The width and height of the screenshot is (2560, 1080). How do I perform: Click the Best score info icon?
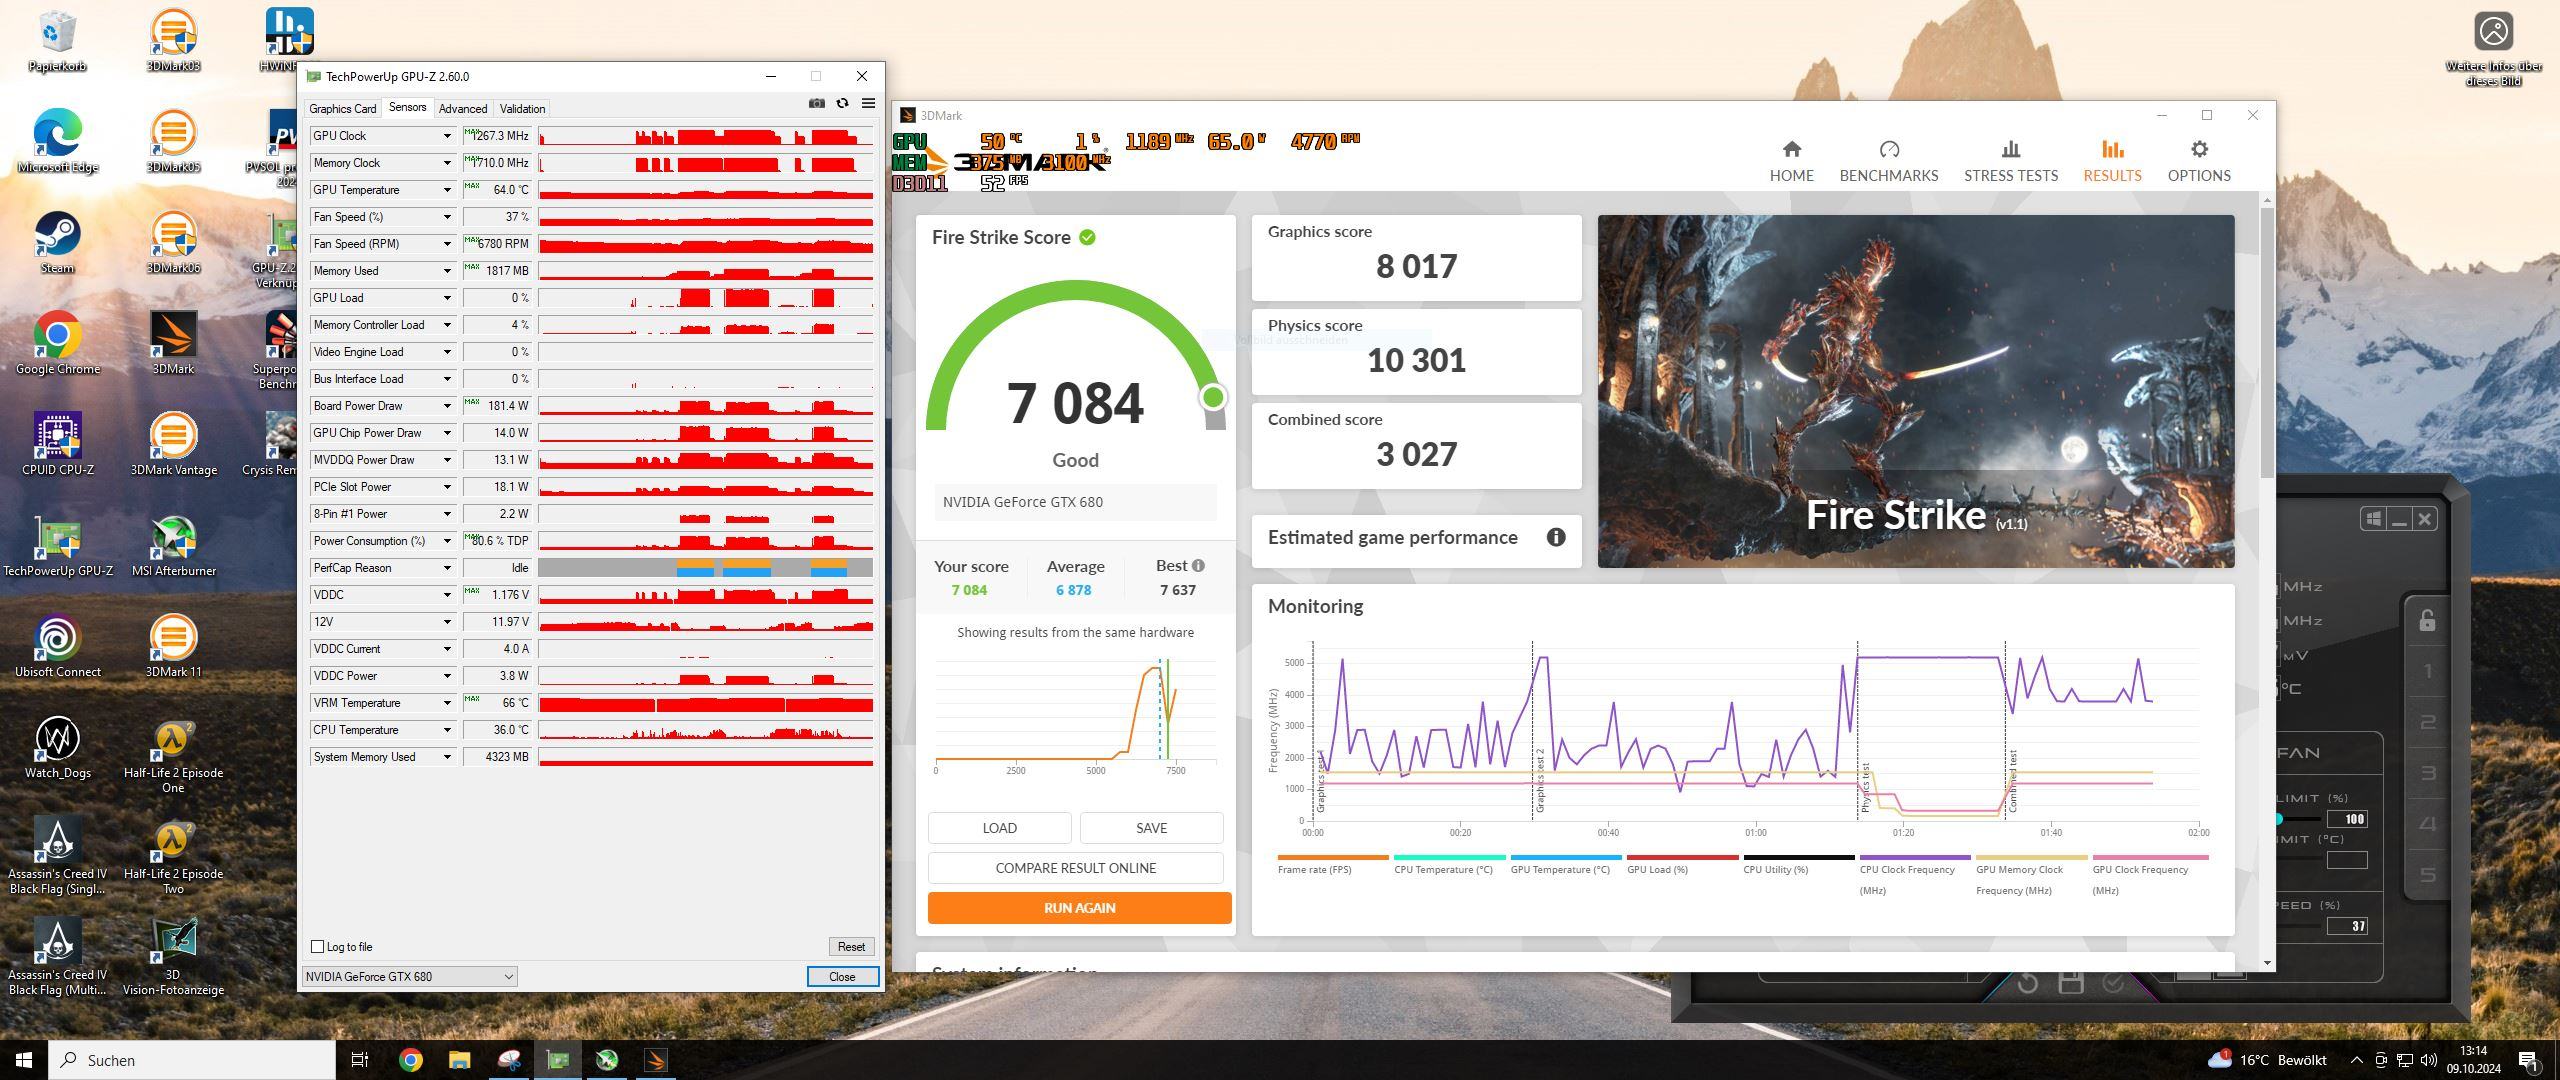click(x=1198, y=566)
